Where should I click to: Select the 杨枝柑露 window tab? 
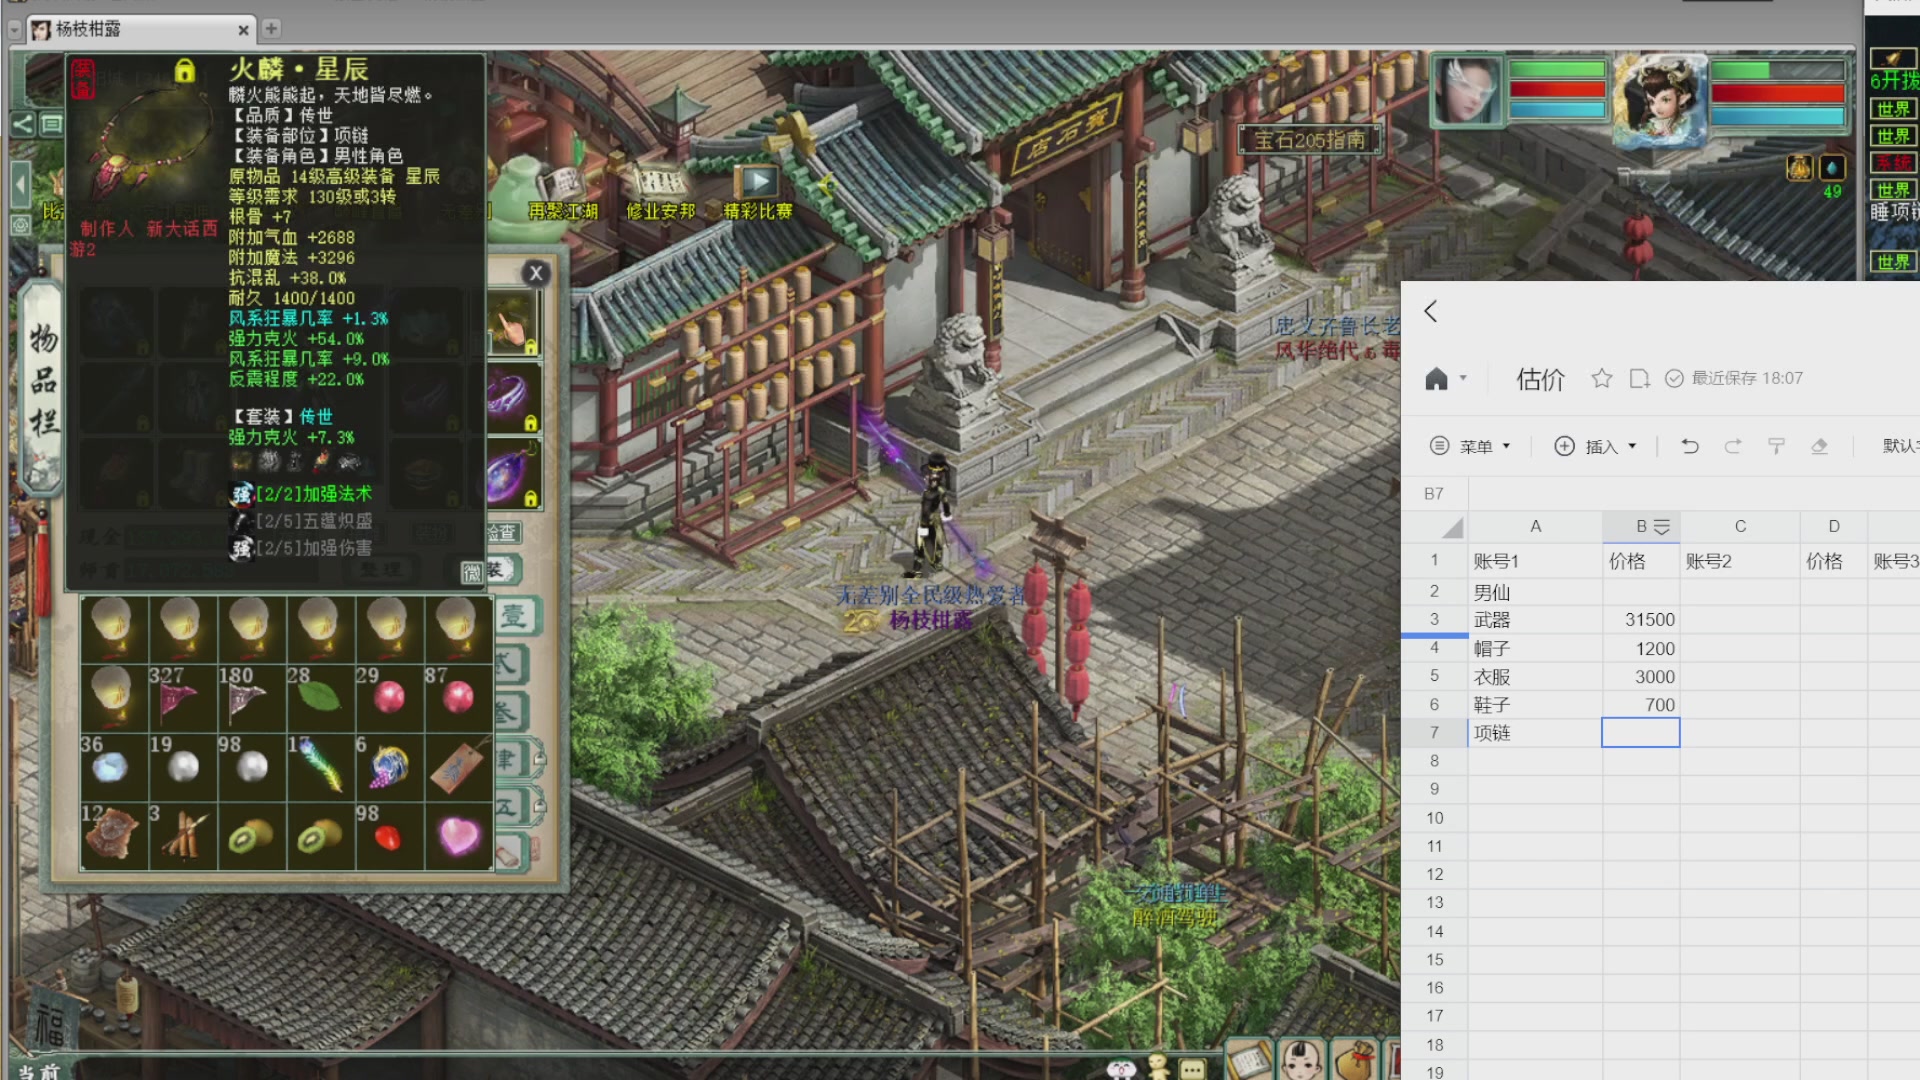[x=139, y=29]
